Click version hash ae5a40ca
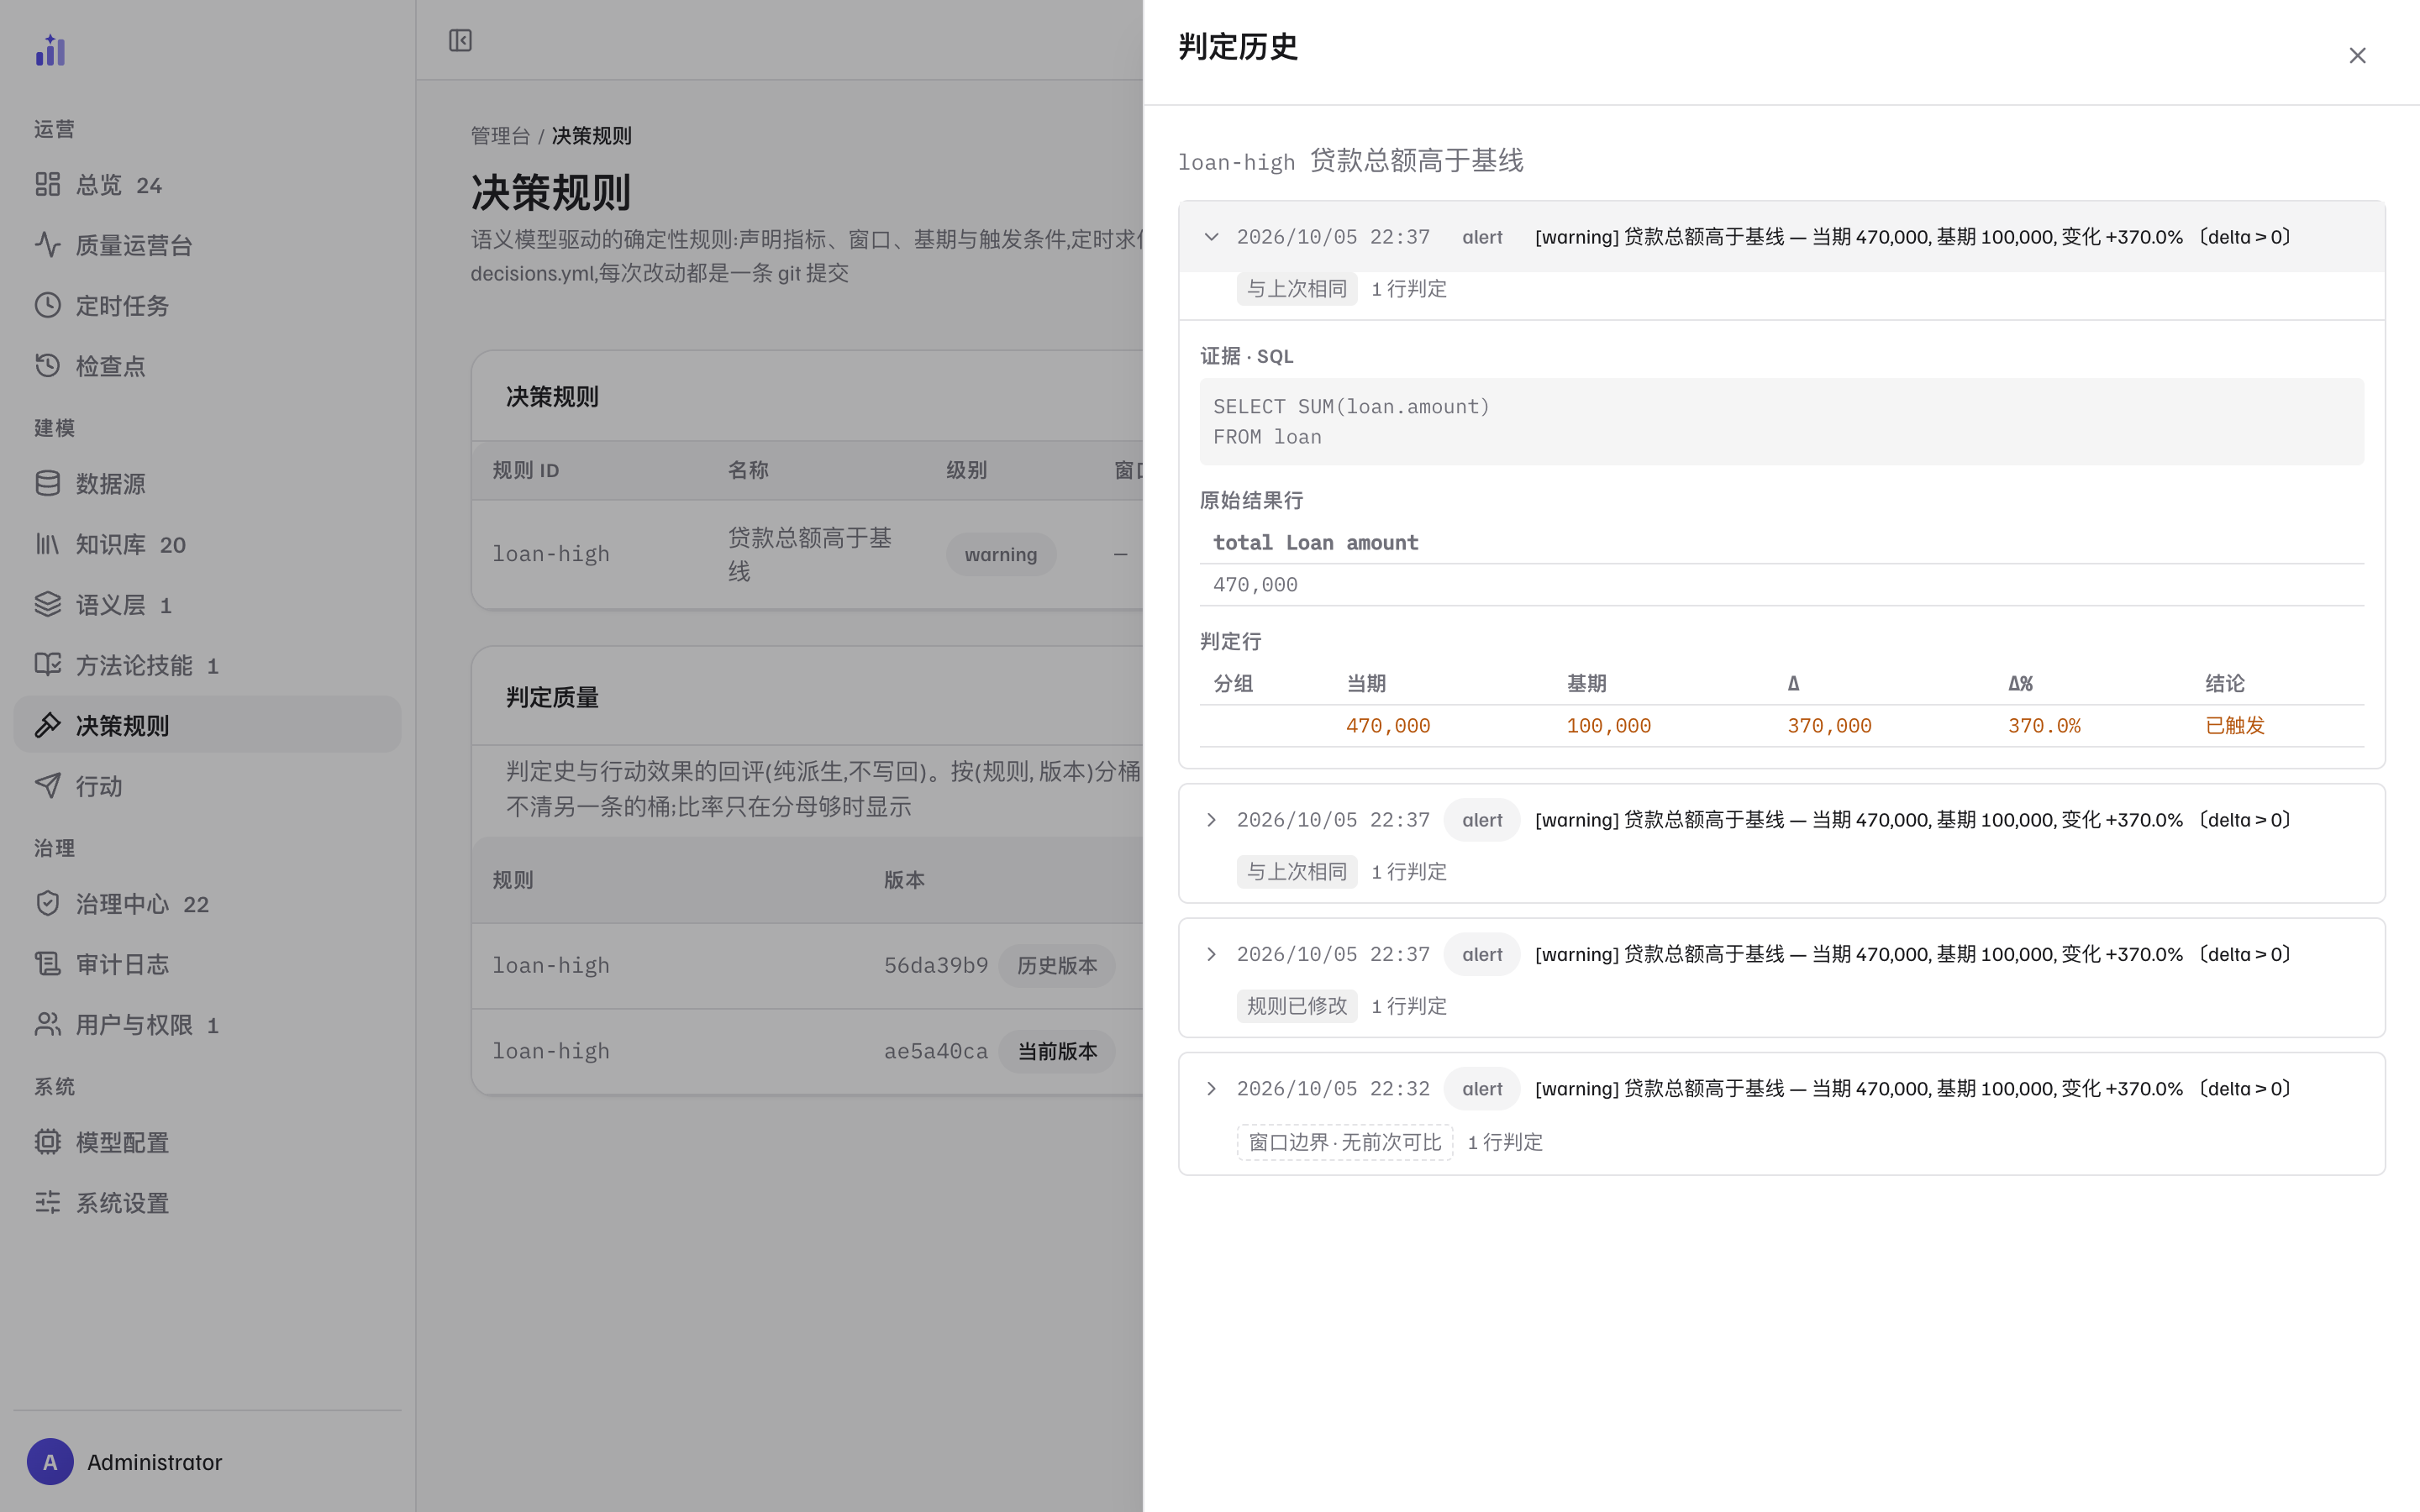 (x=936, y=1052)
